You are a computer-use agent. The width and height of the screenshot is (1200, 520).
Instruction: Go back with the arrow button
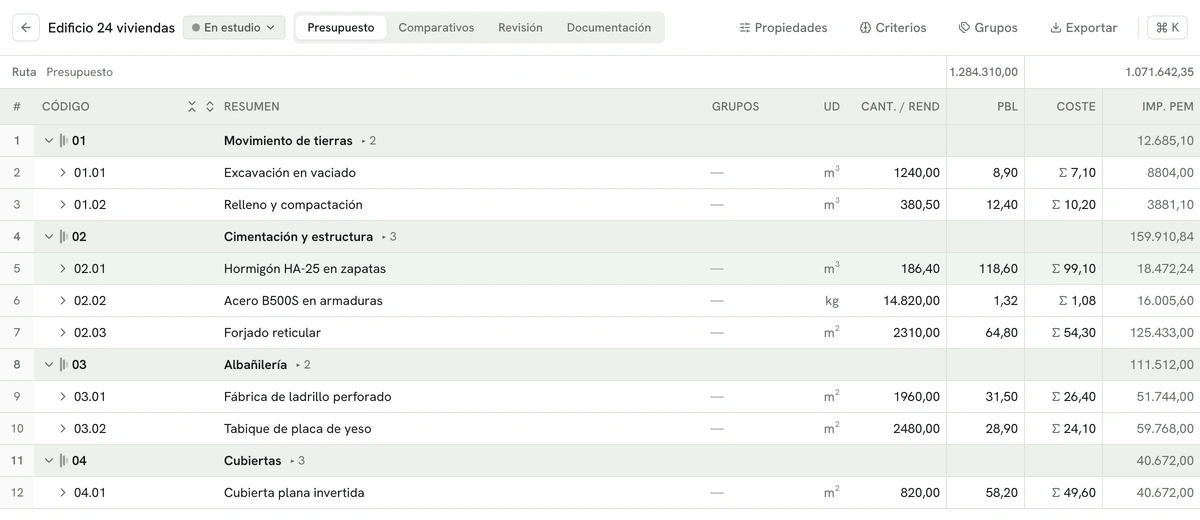click(25, 28)
